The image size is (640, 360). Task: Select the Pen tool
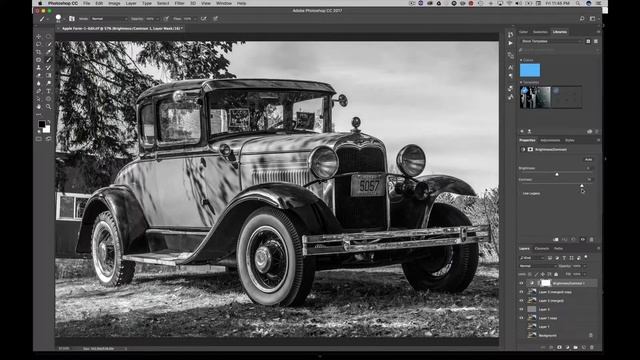(39, 91)
